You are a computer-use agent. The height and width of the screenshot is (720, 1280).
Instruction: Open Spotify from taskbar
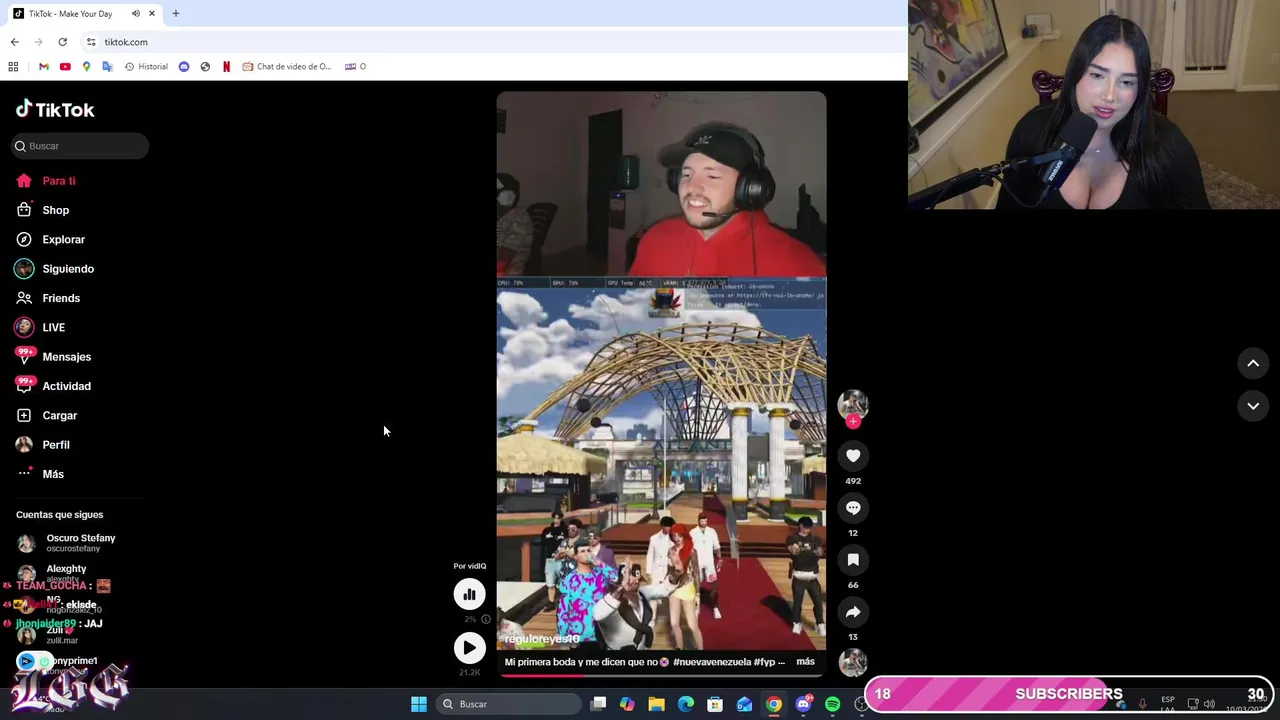click(x=832, y=704)
